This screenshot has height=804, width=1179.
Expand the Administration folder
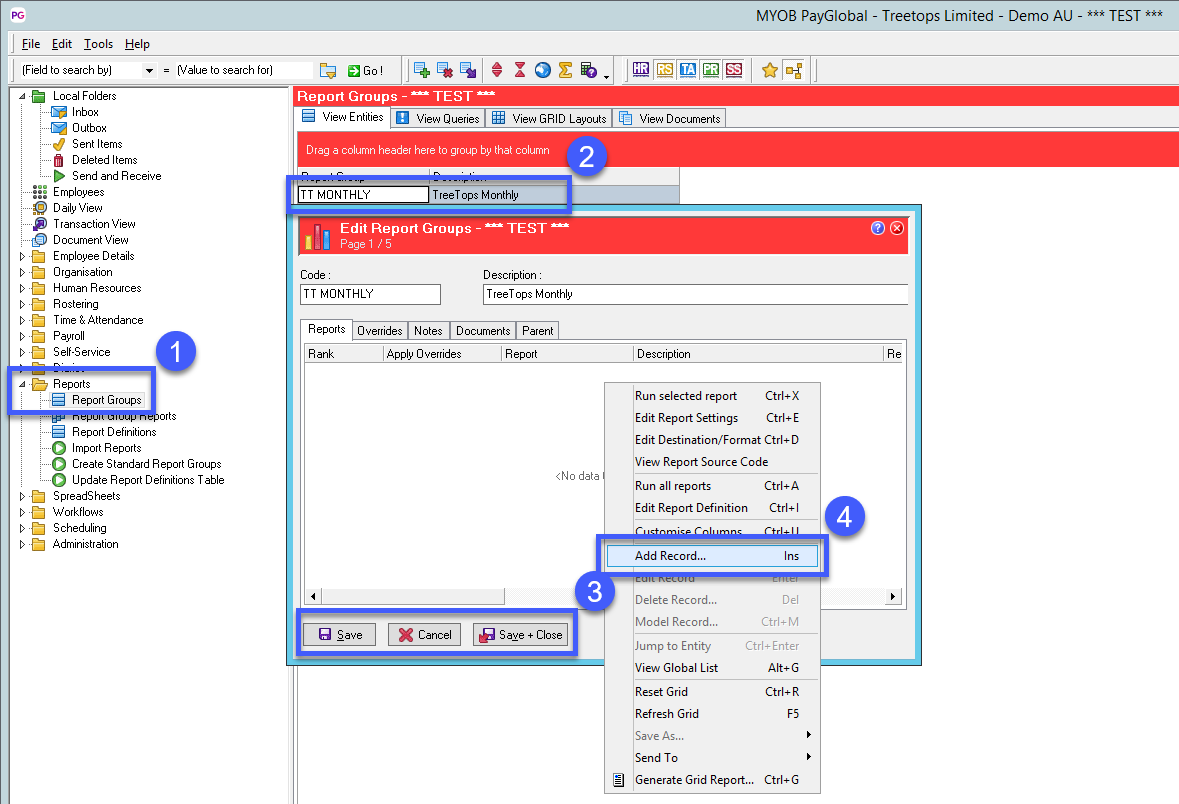(23, 544)
